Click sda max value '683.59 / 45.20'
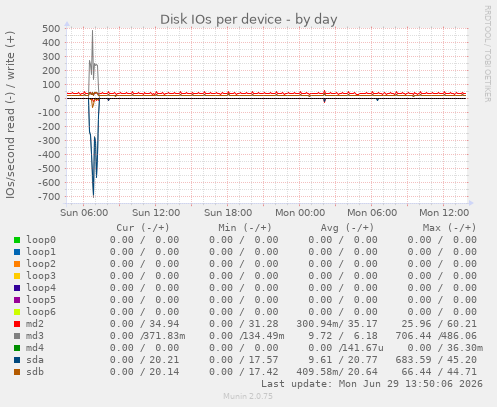This screenshot has width=497, height=407. [436, 360]
